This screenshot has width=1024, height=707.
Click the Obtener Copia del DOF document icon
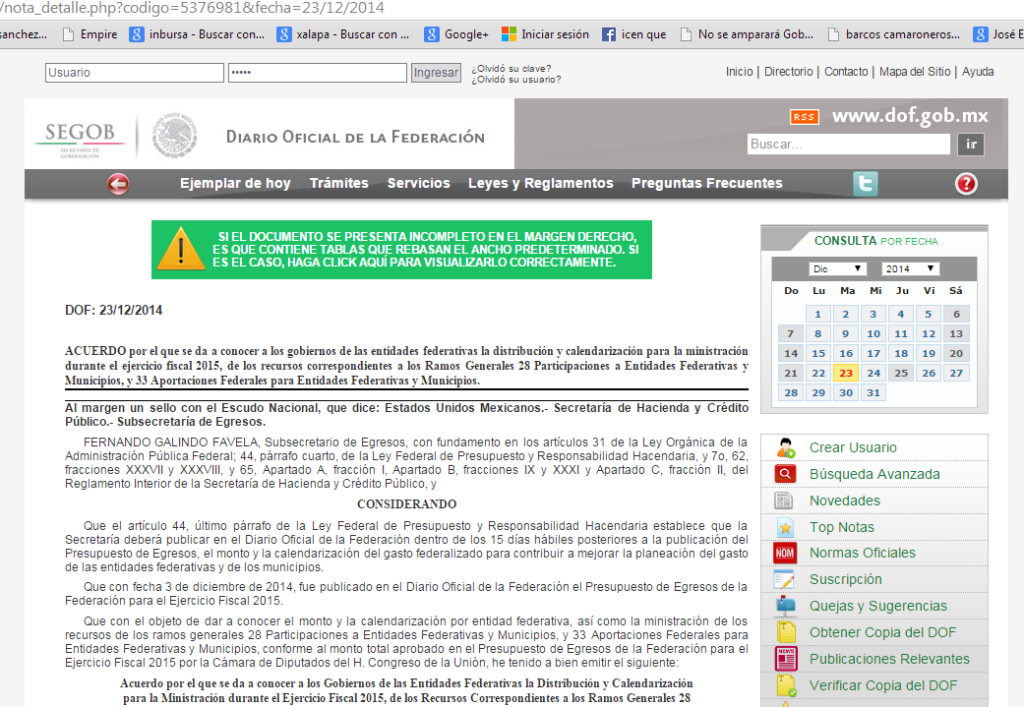[x=786, y=632]
